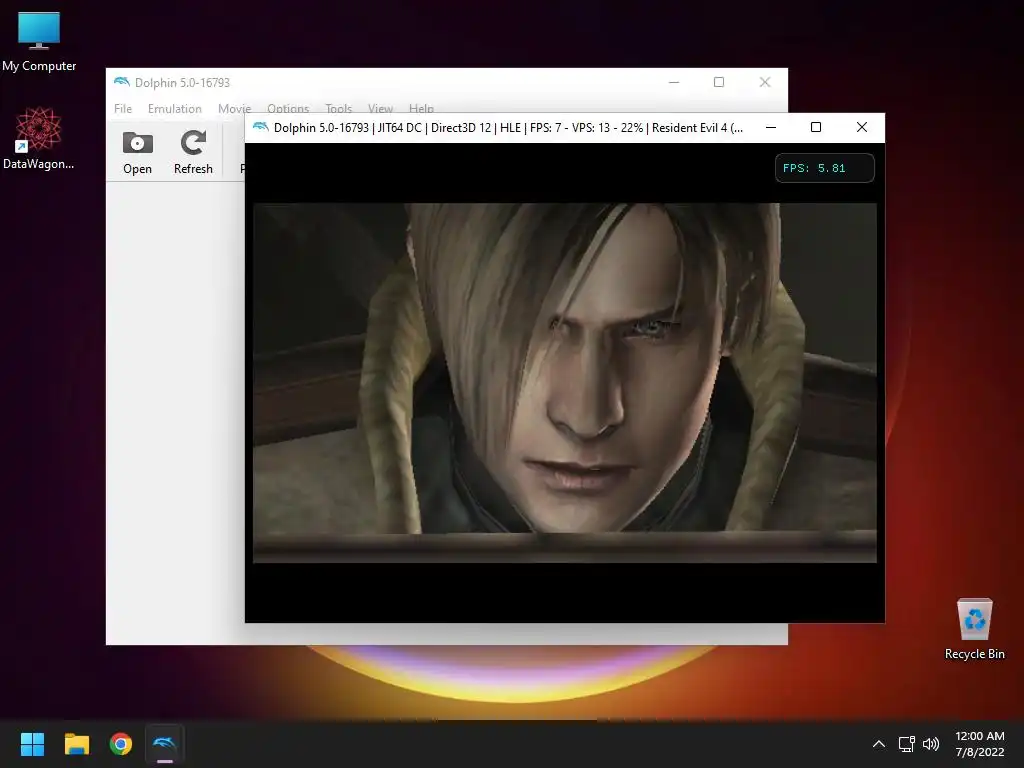The image size is (1024, 768).
Task: Click the FPS 5.81 overlay counter
Action: click(x=824, y=168)
